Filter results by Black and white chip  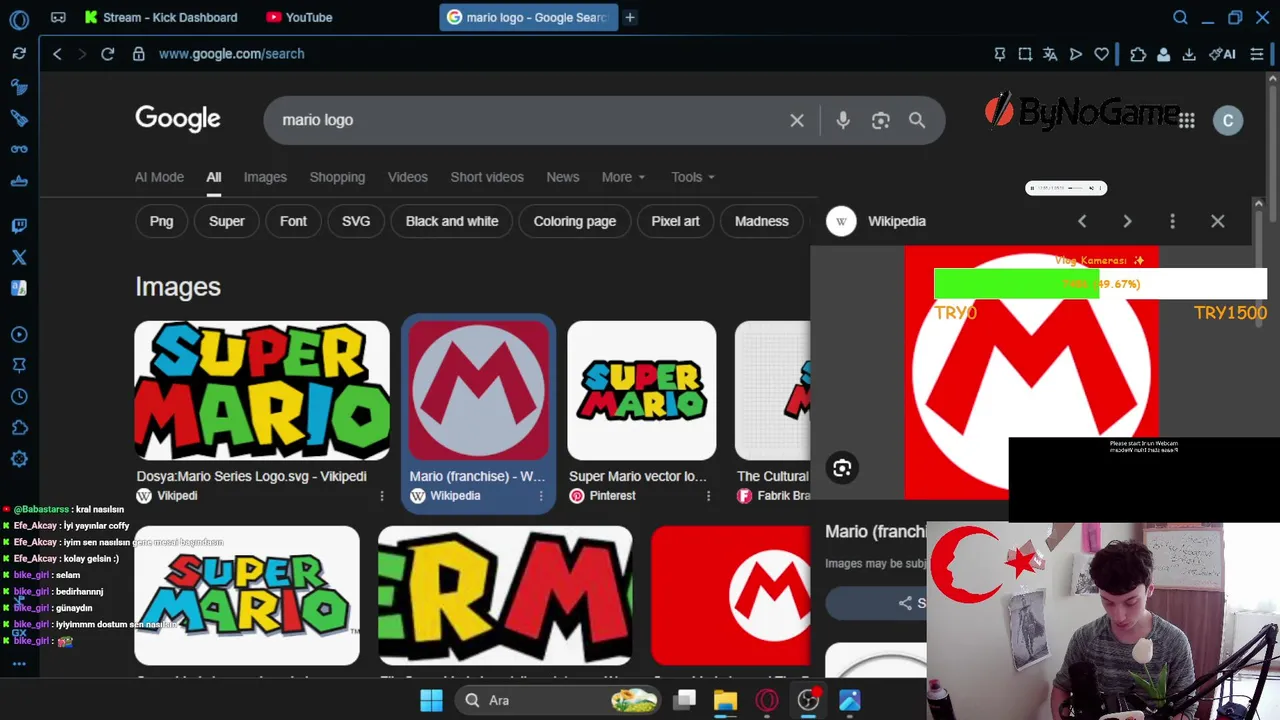452,221
